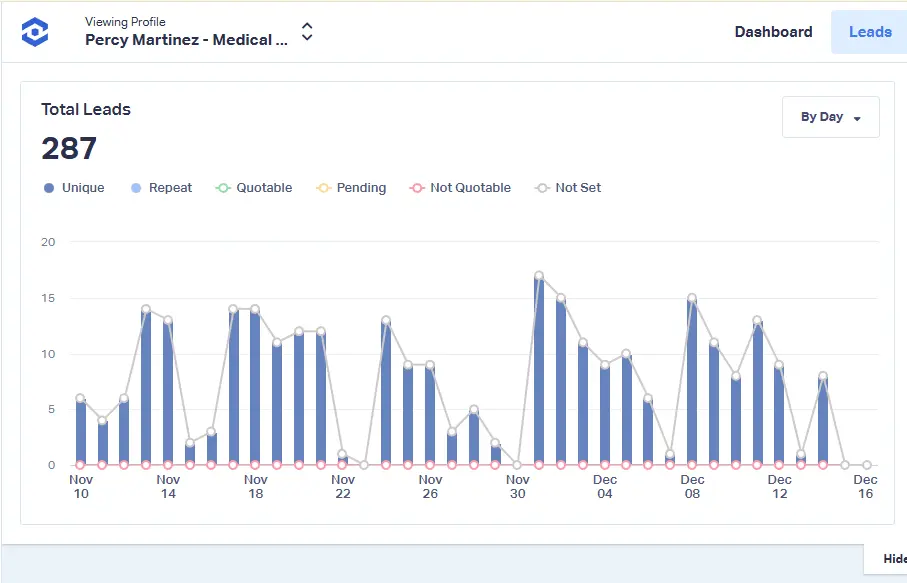The width and height of the screenshot is (907, 583).
Task: Click the Hide button at bottom right
Action: pyautogui.click(x=892, y=559)
